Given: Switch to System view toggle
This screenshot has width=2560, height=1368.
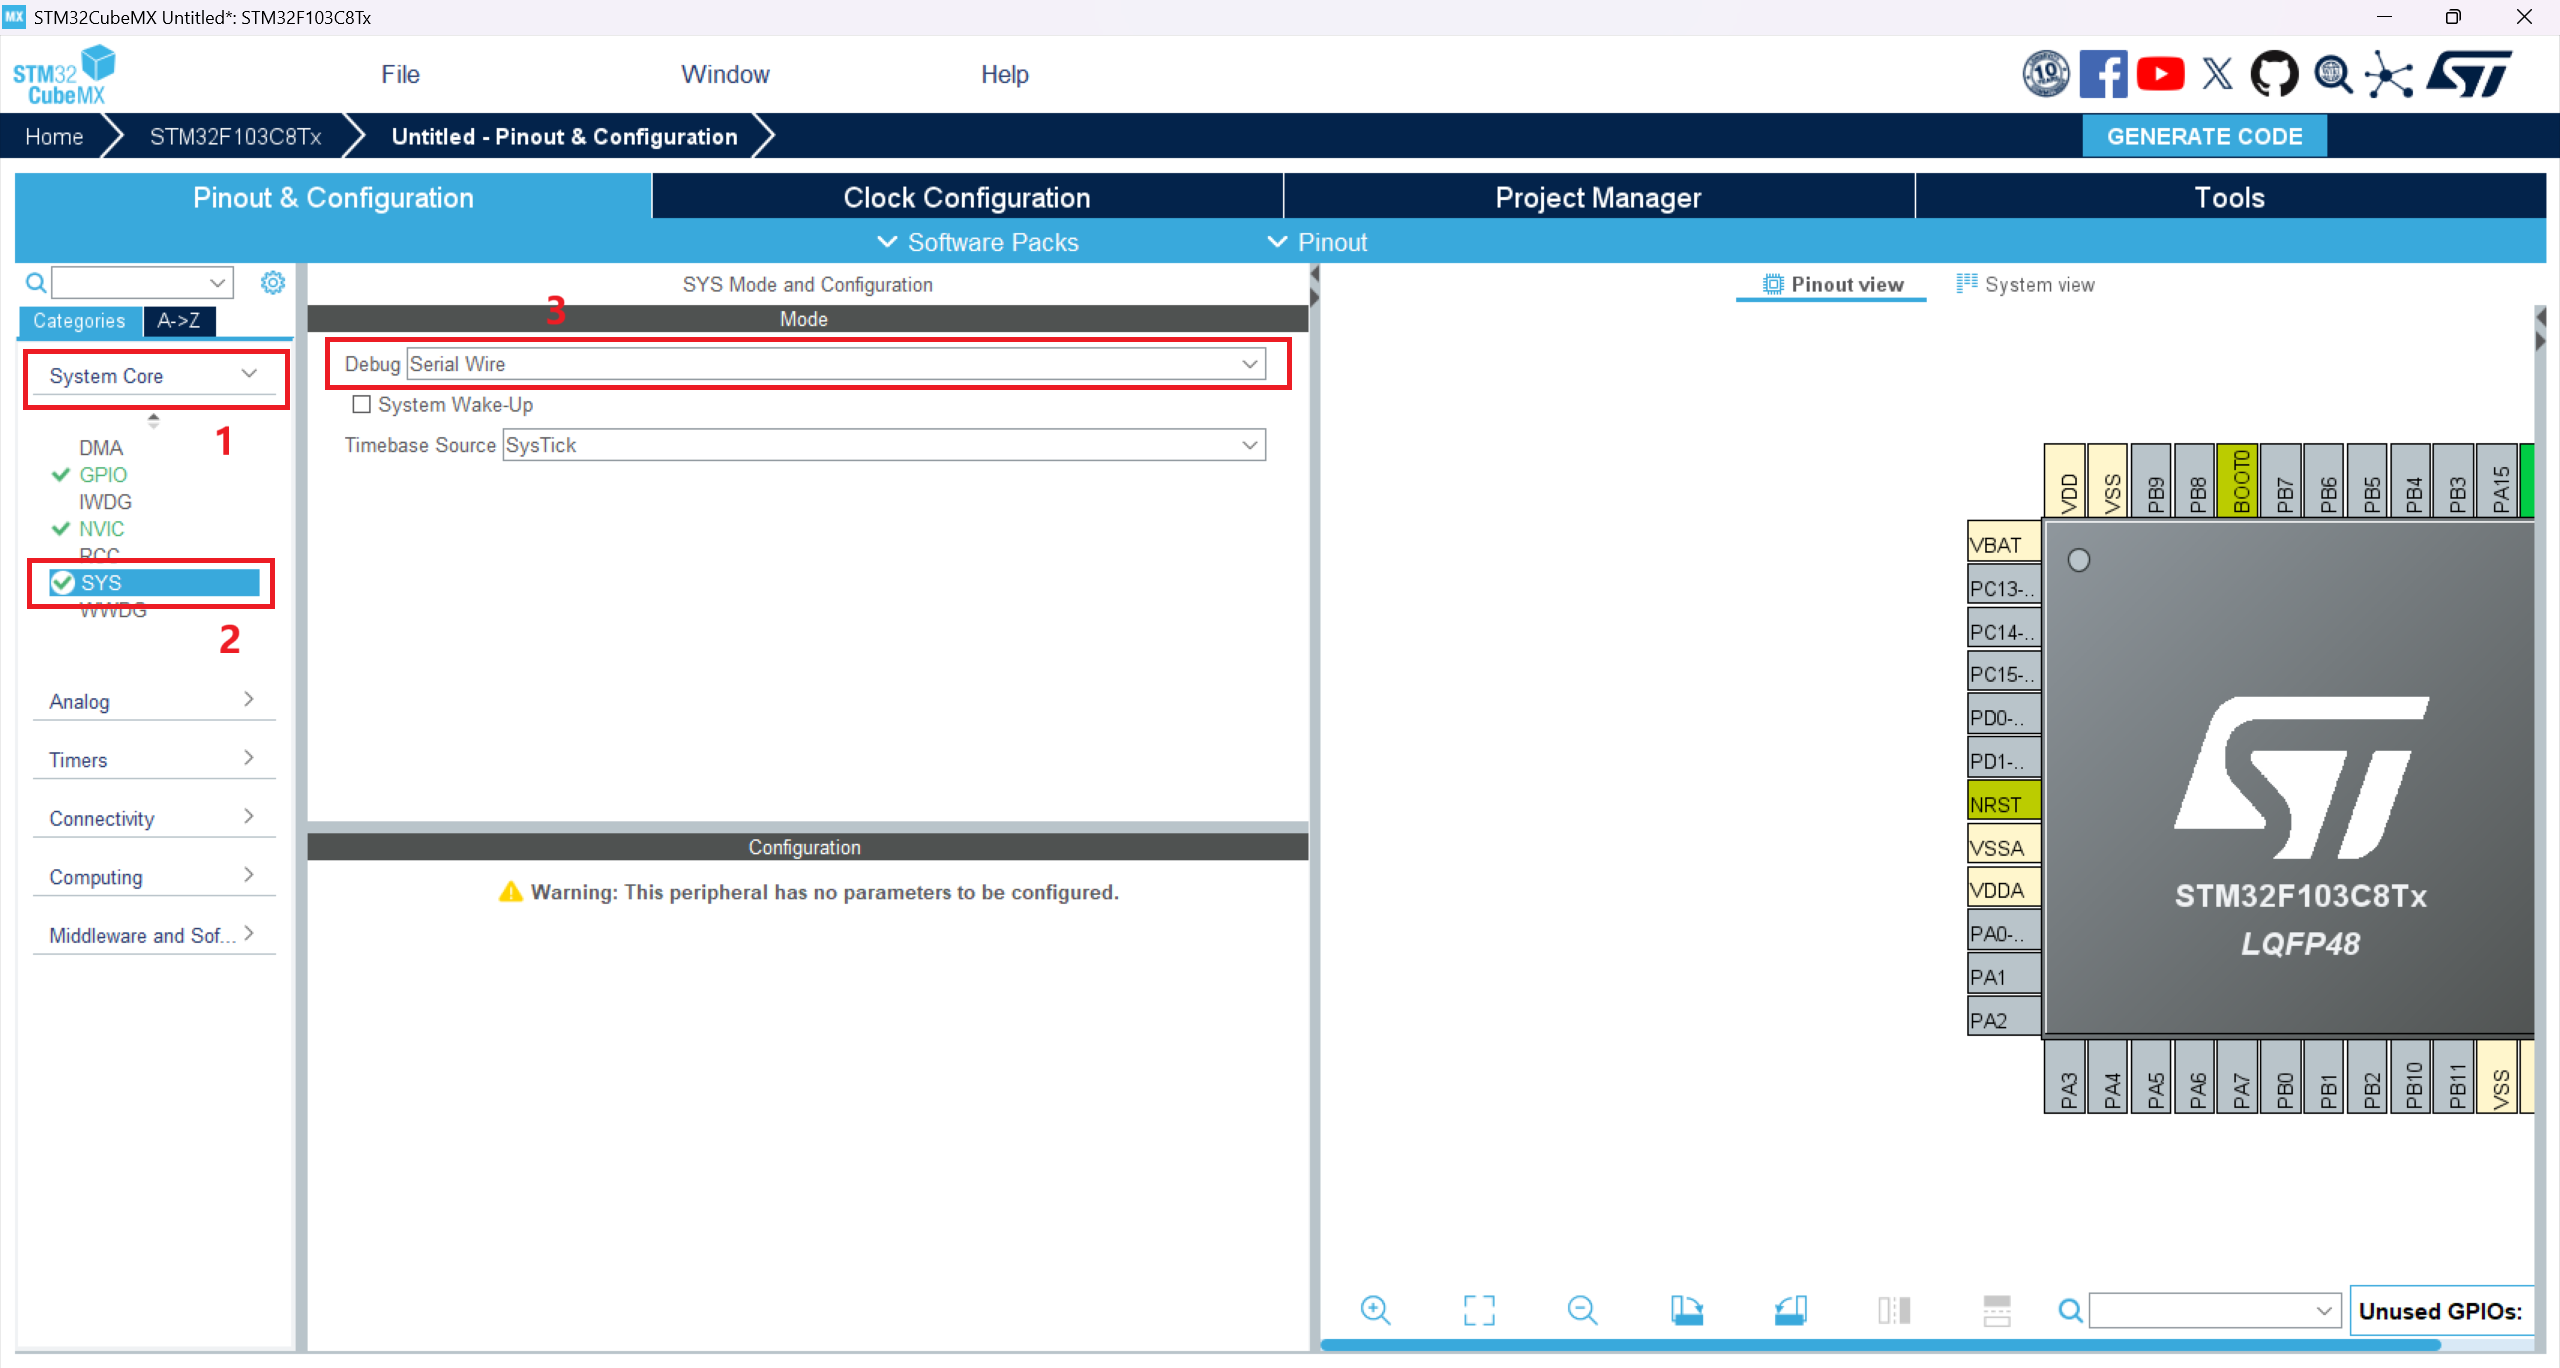Looking at the screenshot, I should 2025,285.
